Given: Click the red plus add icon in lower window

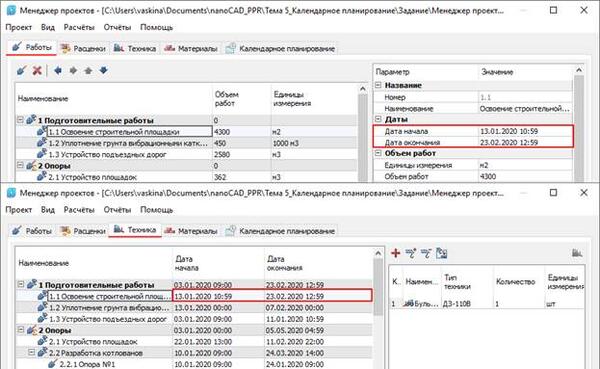Looking at the screenshot, I should (396, 253).
